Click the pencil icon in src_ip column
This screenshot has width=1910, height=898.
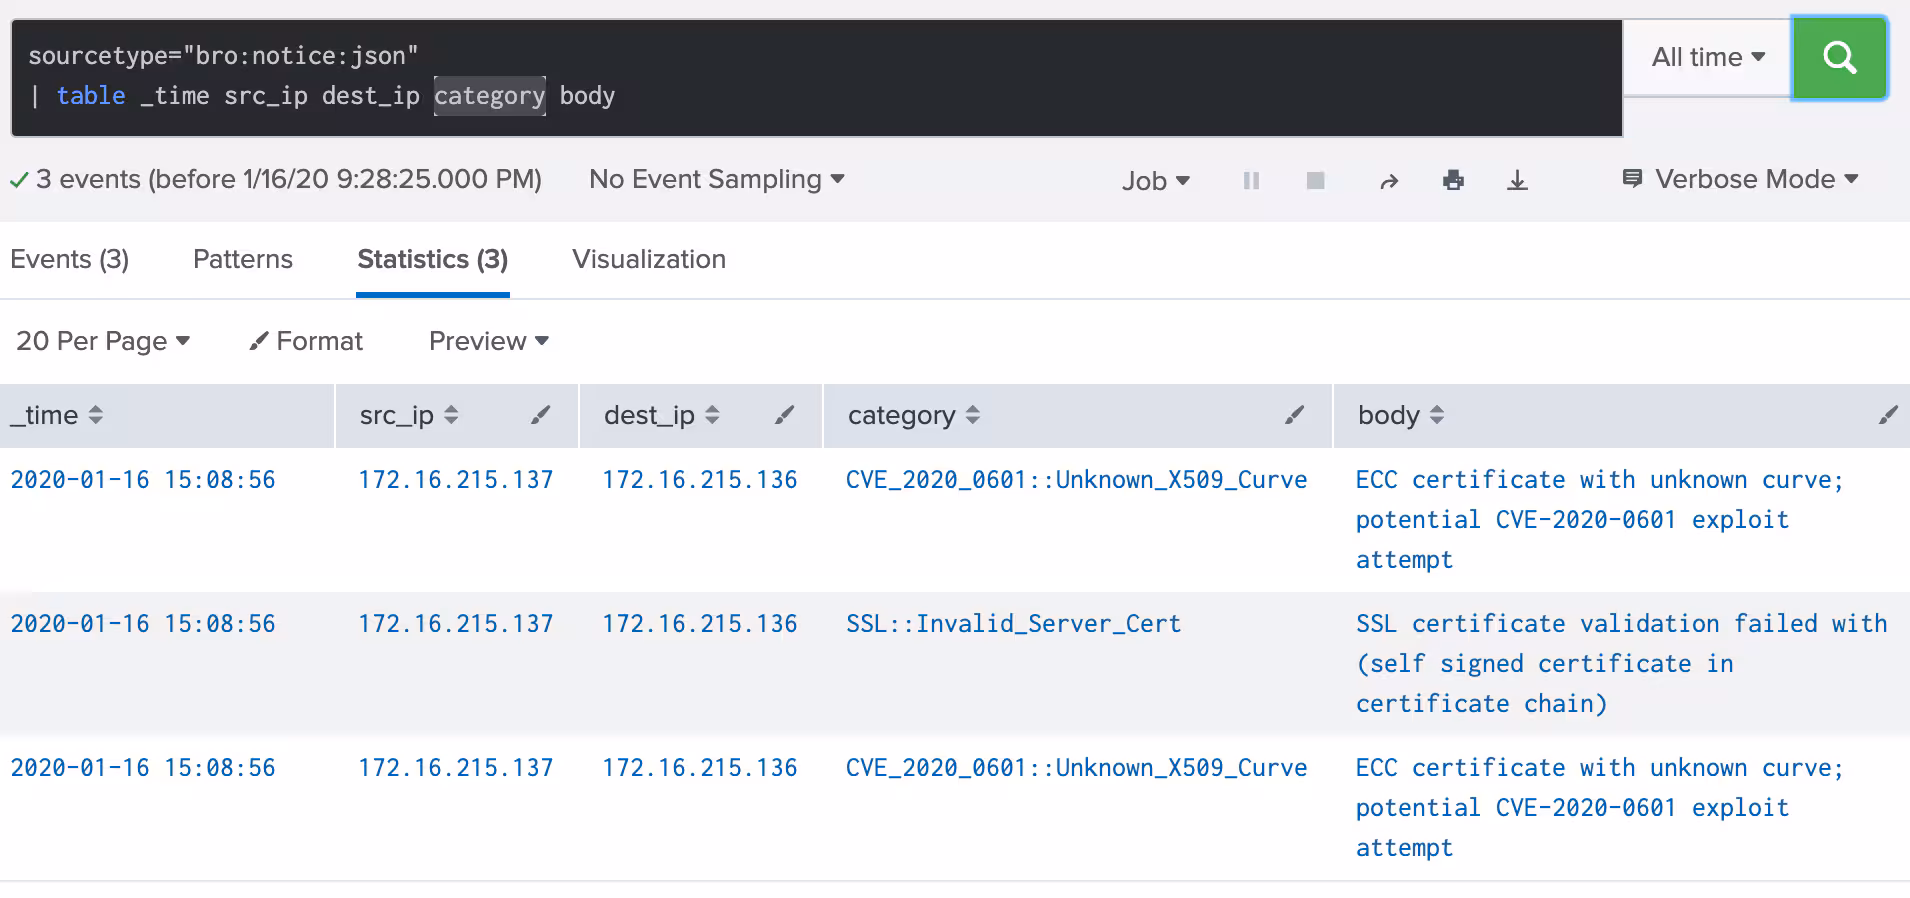click(x=540, y=415)
